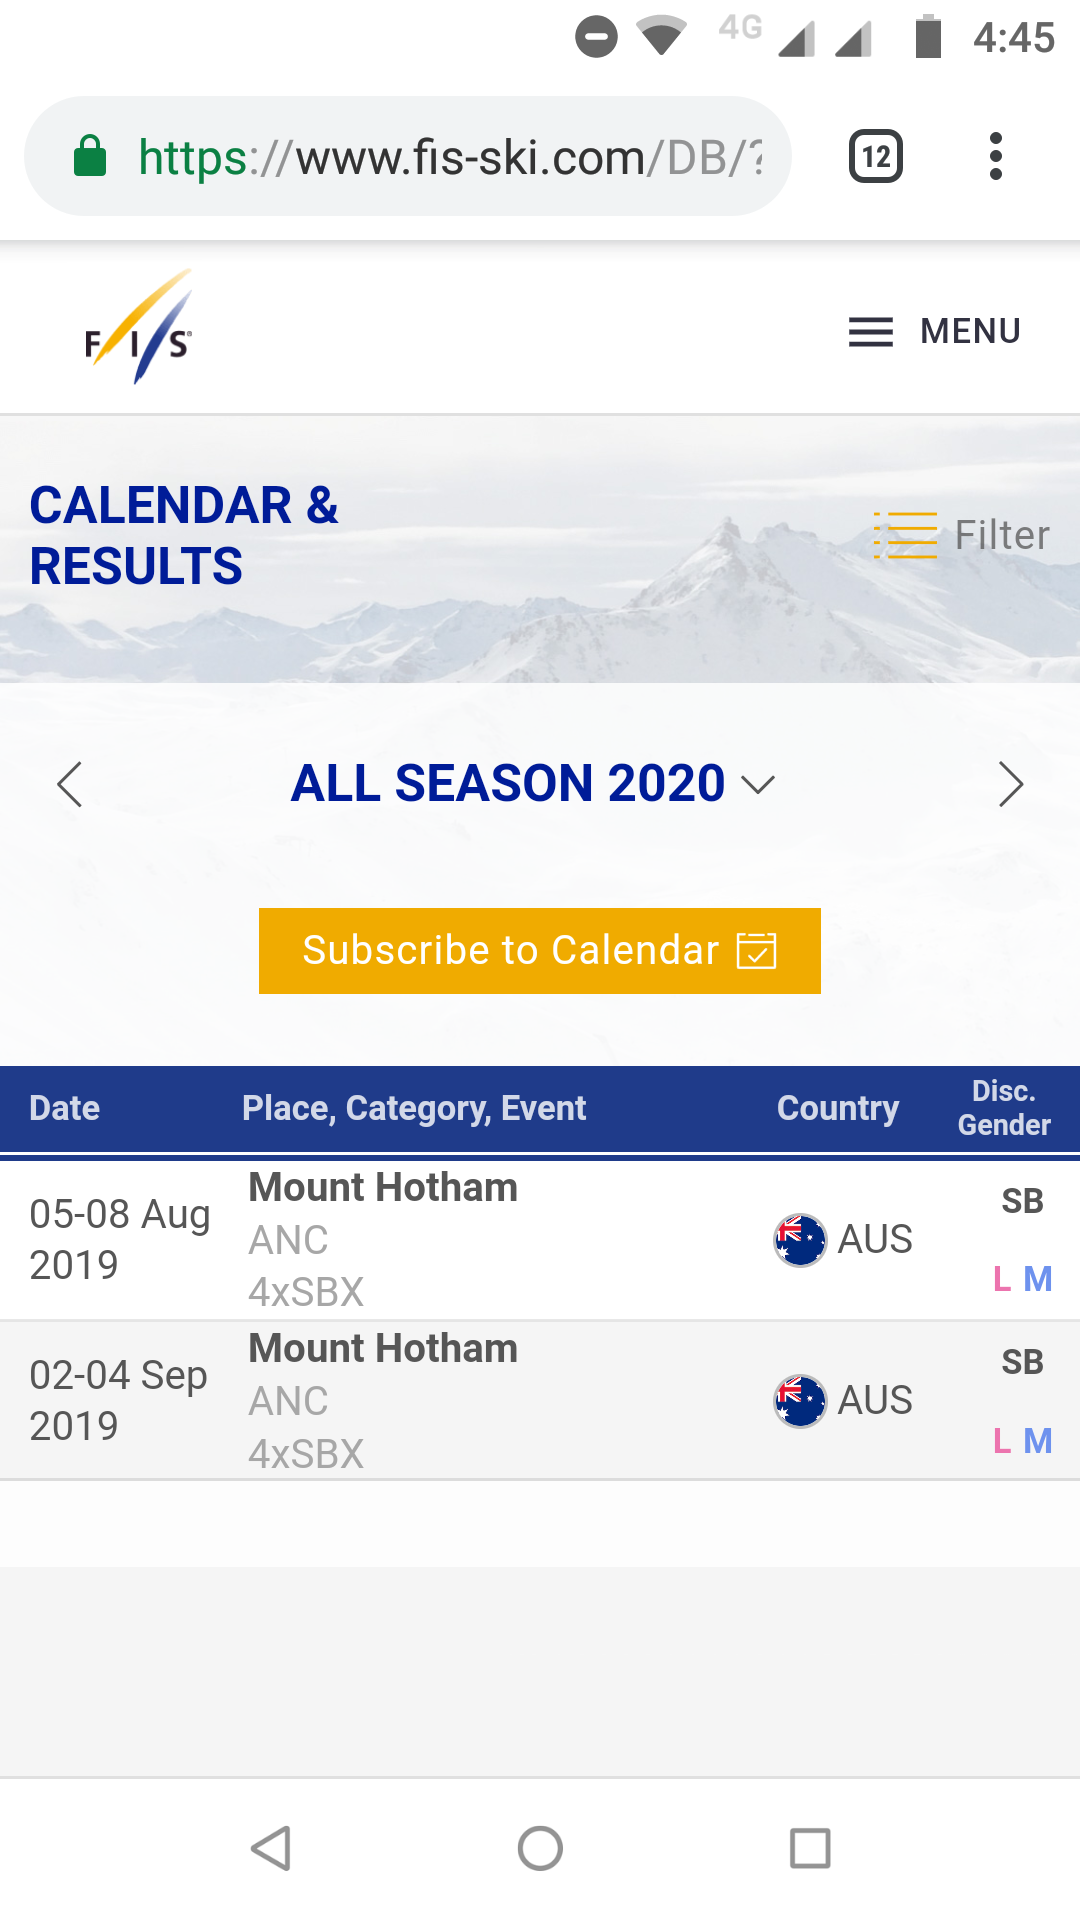Click the Date column header
Image resolution: width=1080 pixels, height=1920 pixels.
pyautogui.click(x=65, y=1108)
